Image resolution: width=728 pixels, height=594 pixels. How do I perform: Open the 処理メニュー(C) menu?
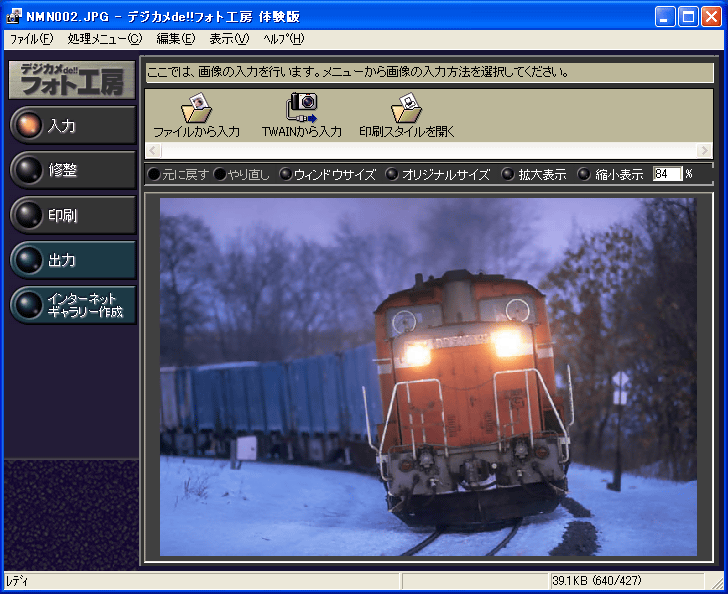tap(105, 39)
